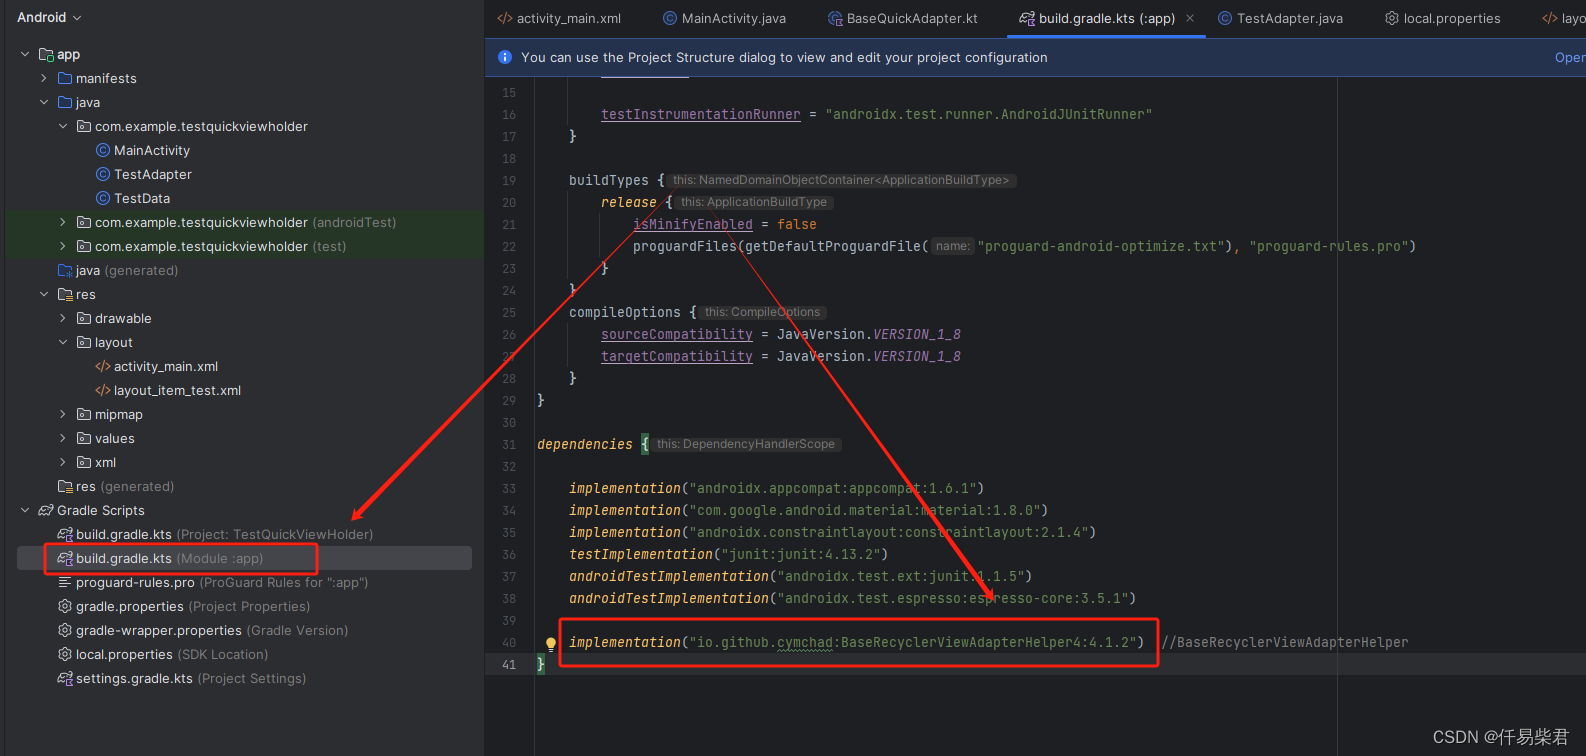Viewport: 1586px width, 756px height.
Task: Expand the manifests folder
Action: (44, 78)
